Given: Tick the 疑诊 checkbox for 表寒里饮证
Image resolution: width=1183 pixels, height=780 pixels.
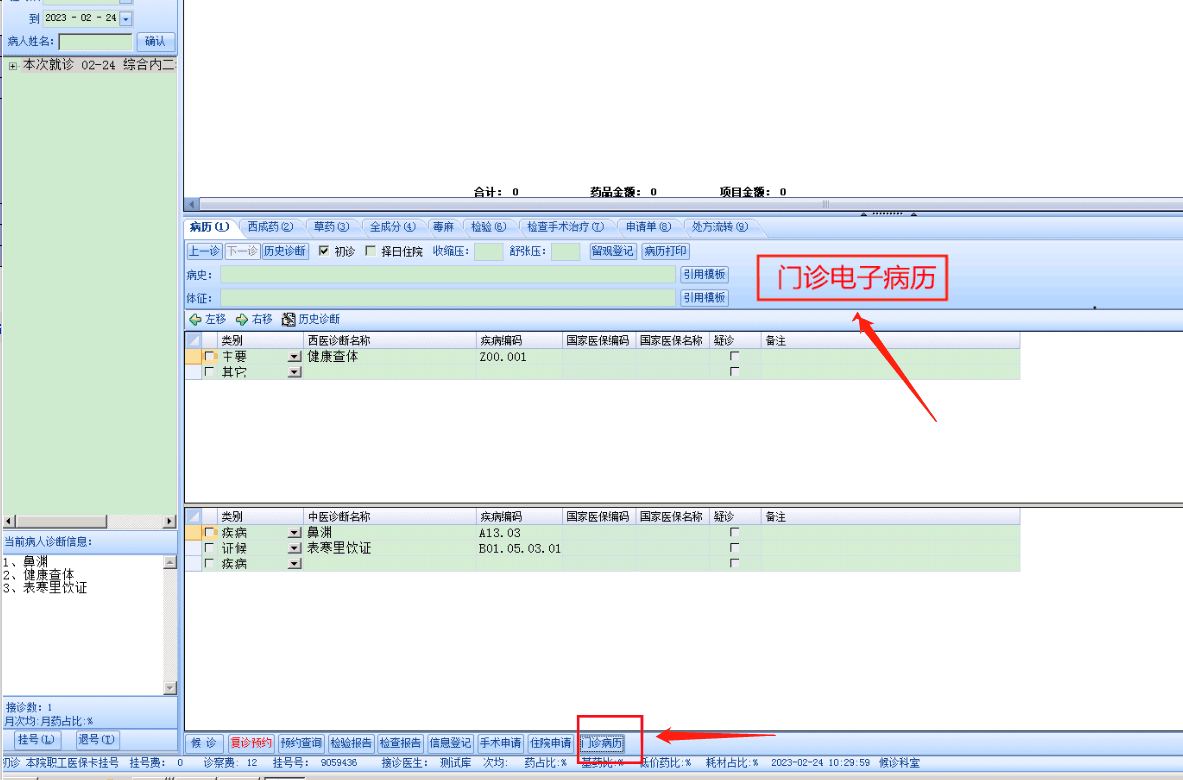Looking at the screenshot, I should 734,548.
